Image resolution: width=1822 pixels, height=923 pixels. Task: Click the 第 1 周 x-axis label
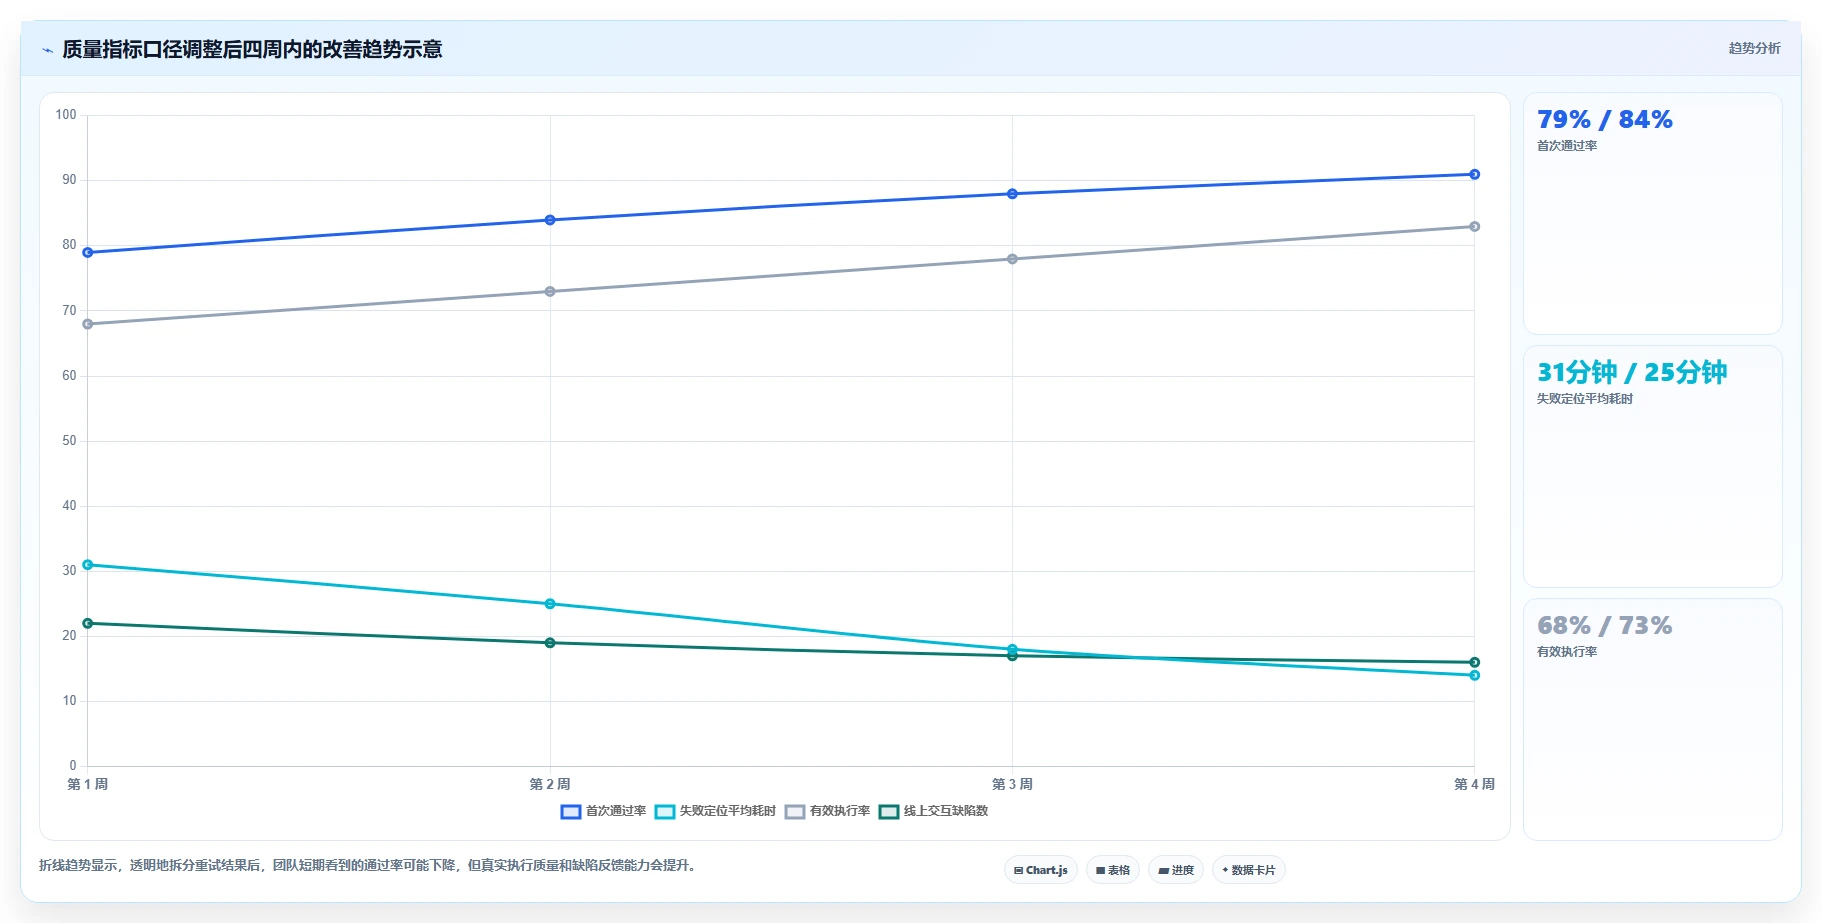click(88, 784)
